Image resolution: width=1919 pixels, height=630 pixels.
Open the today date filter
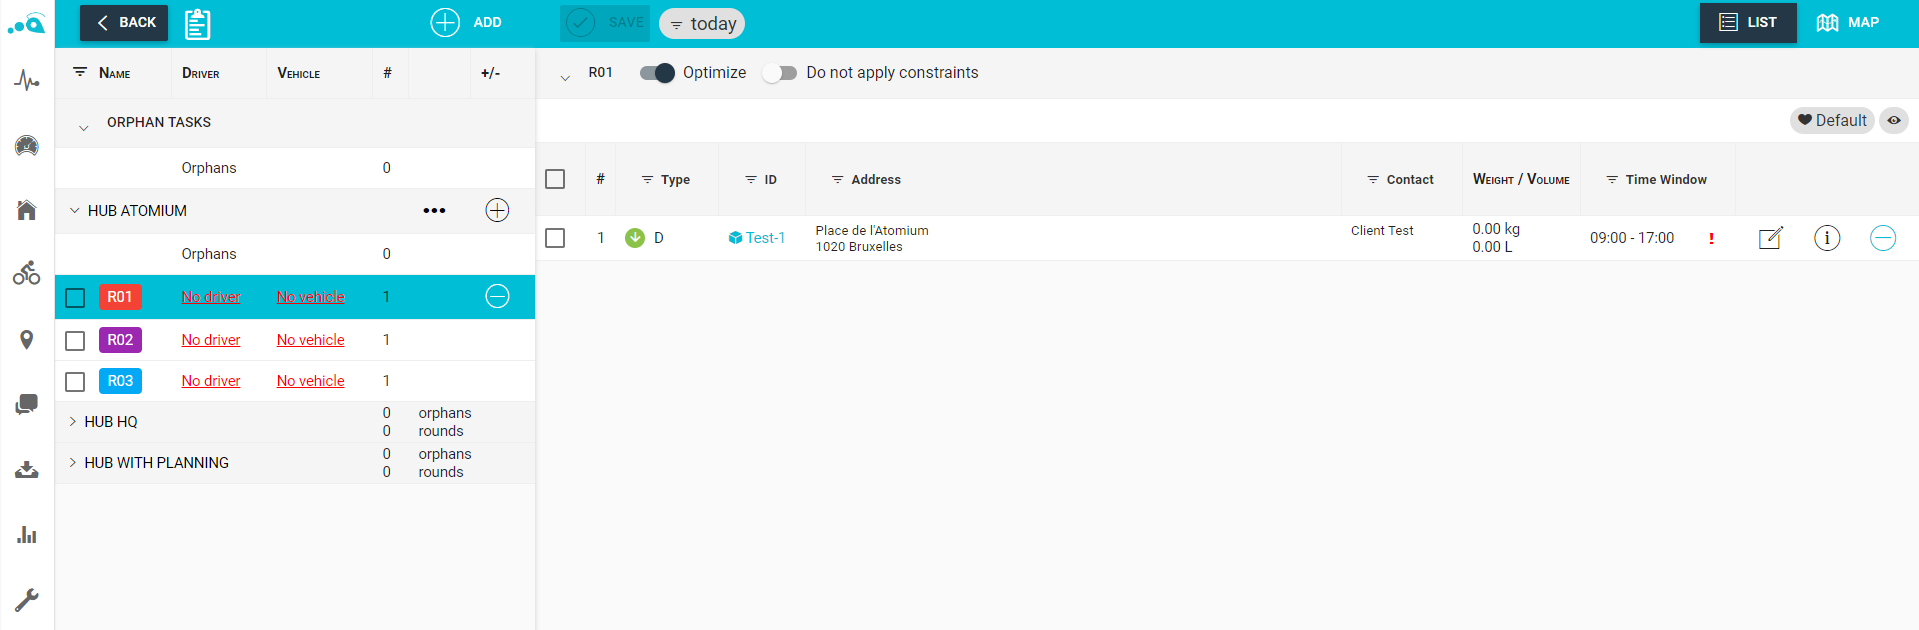(702, 23)
